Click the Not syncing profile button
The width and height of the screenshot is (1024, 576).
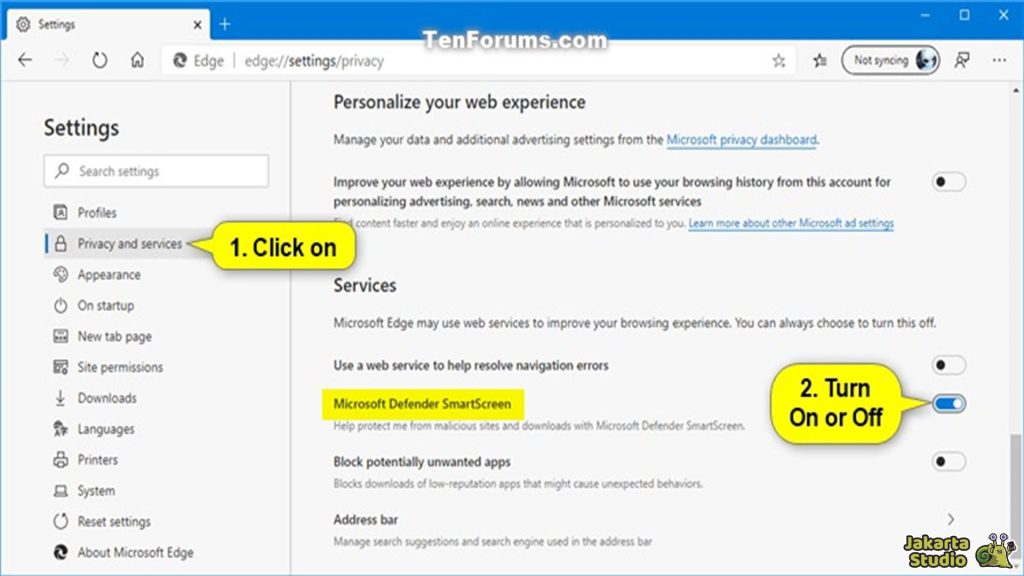point(890,60)
